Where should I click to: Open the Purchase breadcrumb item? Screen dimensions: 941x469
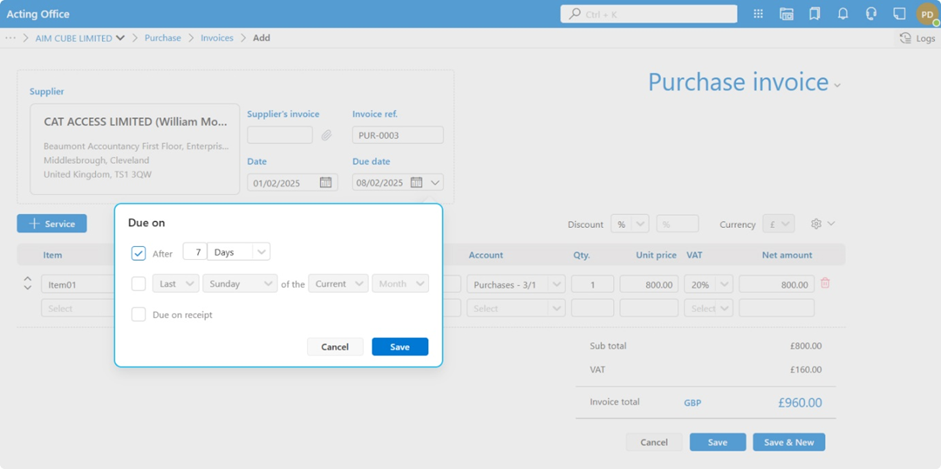[163, 38]
